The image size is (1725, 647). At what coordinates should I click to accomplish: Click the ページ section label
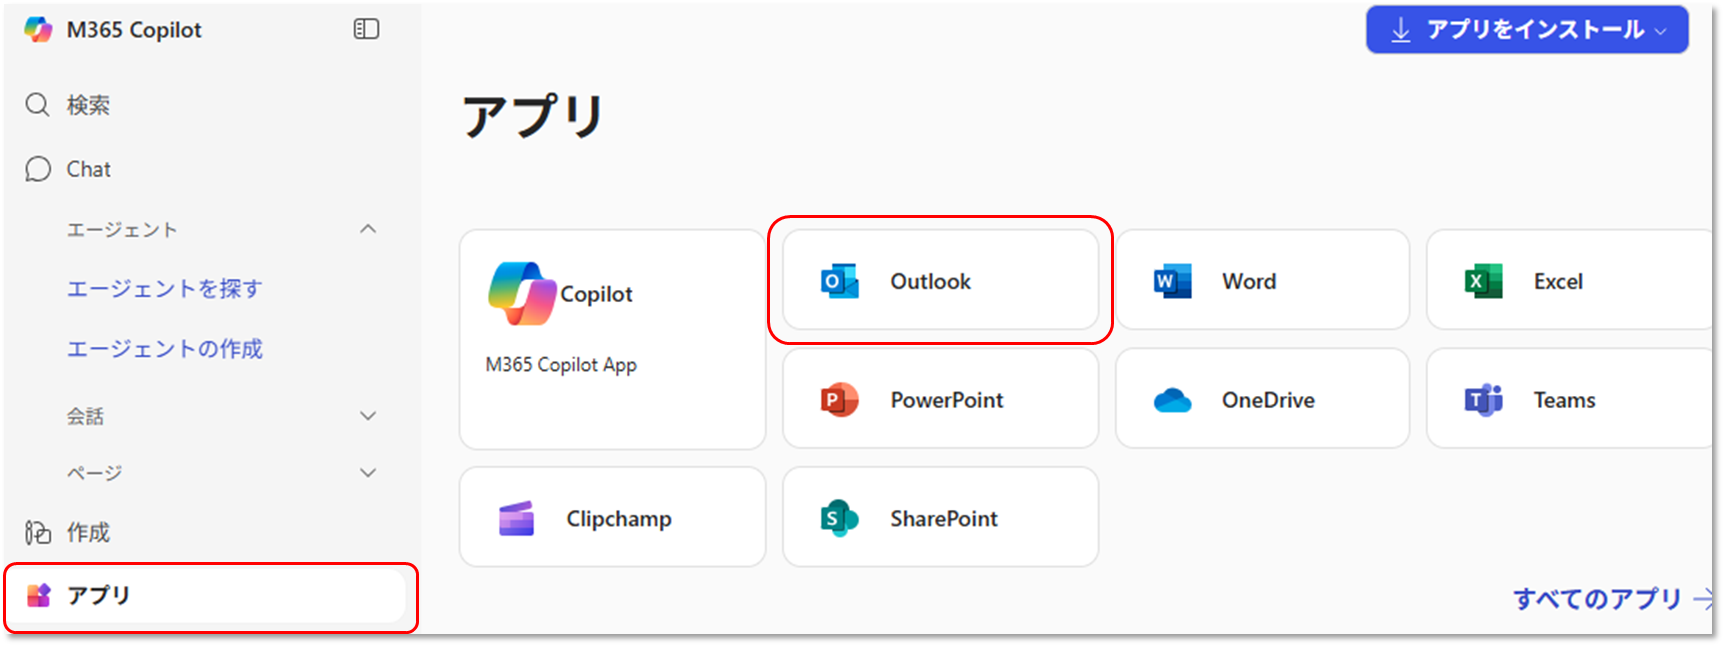(x=94, y=473)
